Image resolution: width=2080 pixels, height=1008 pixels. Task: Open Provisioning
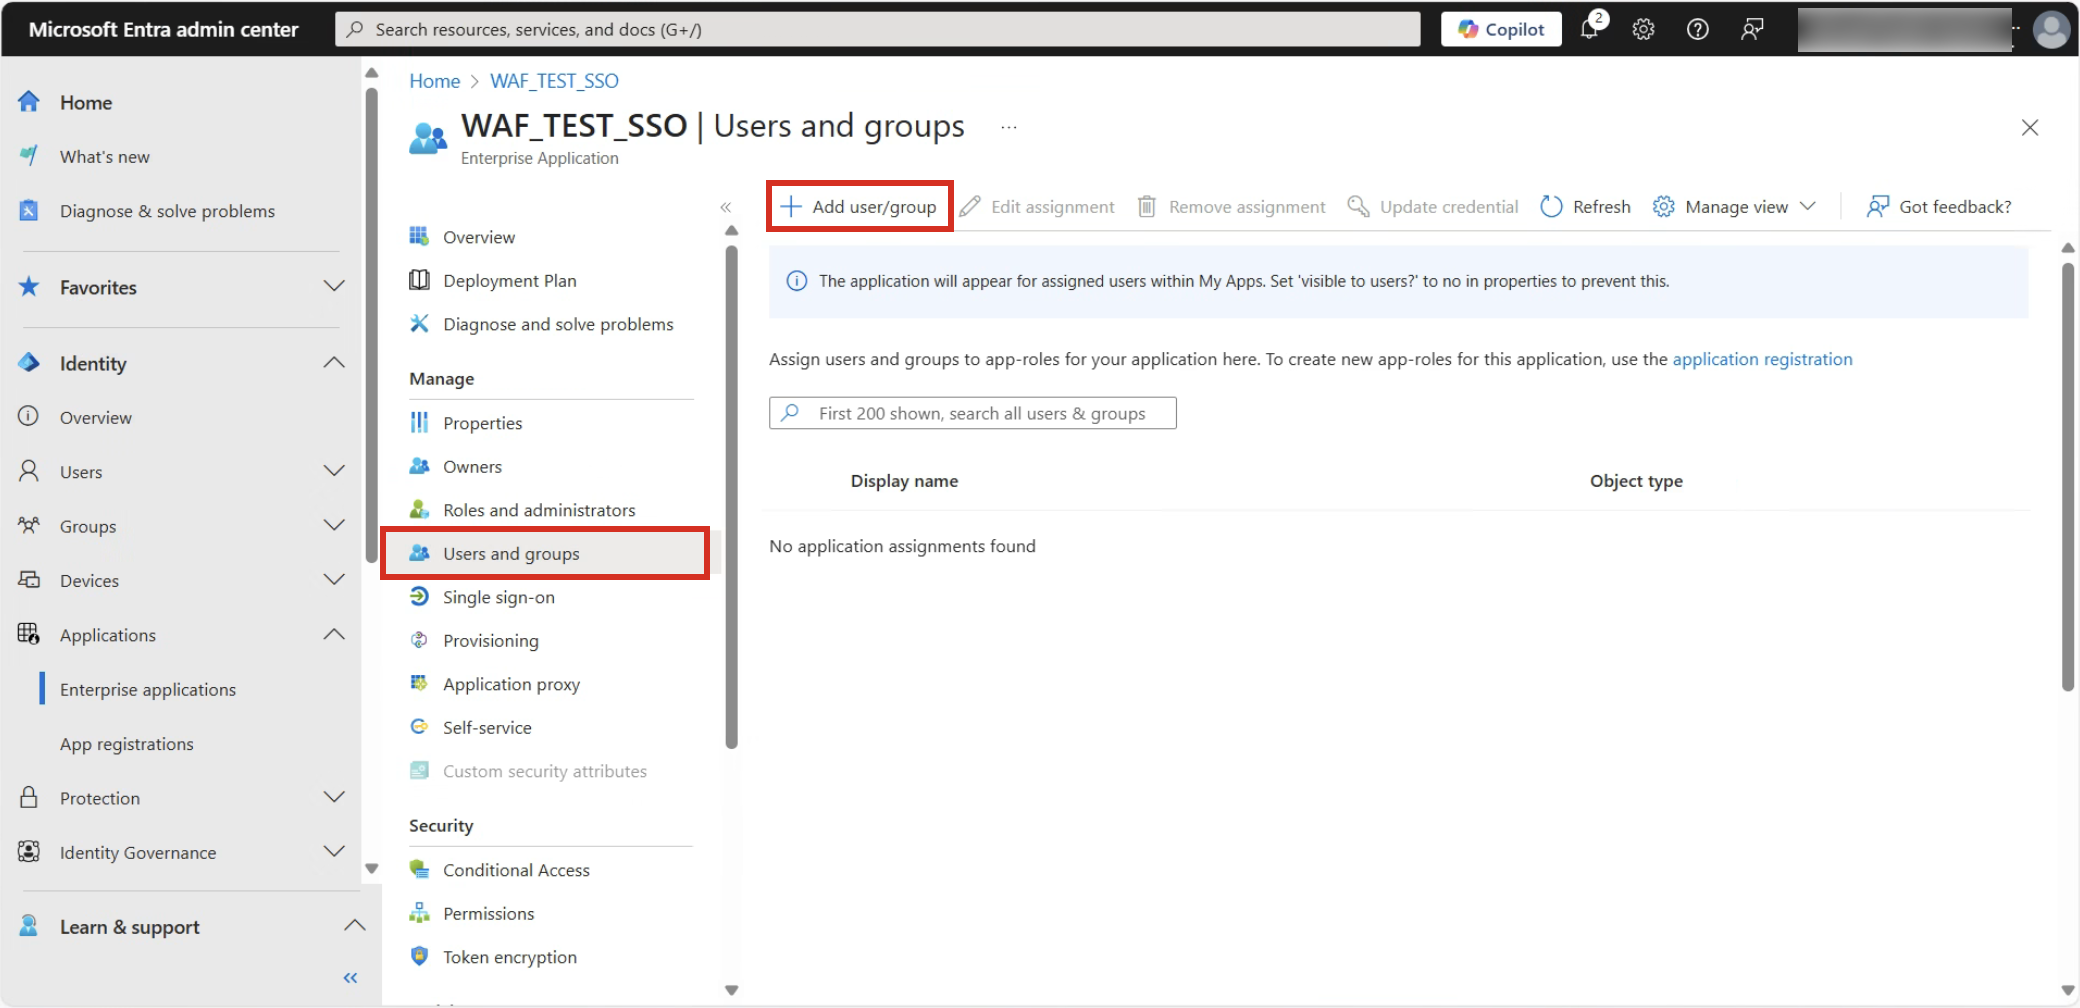(491, 640)
